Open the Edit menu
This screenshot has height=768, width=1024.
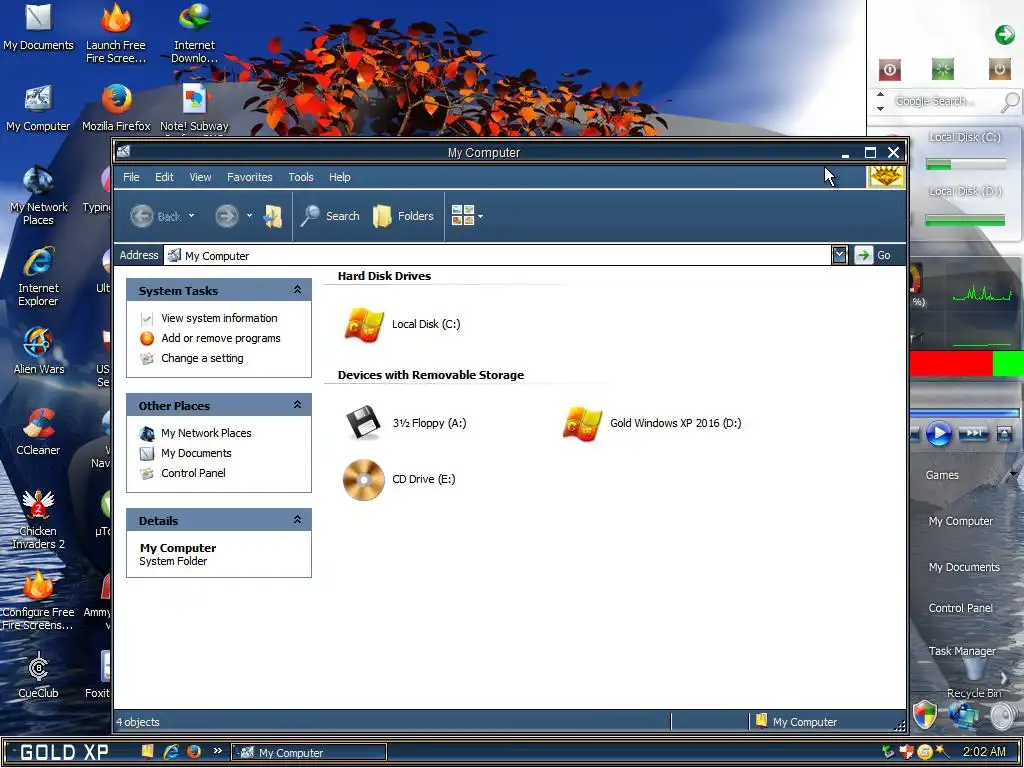click(164, 177)
